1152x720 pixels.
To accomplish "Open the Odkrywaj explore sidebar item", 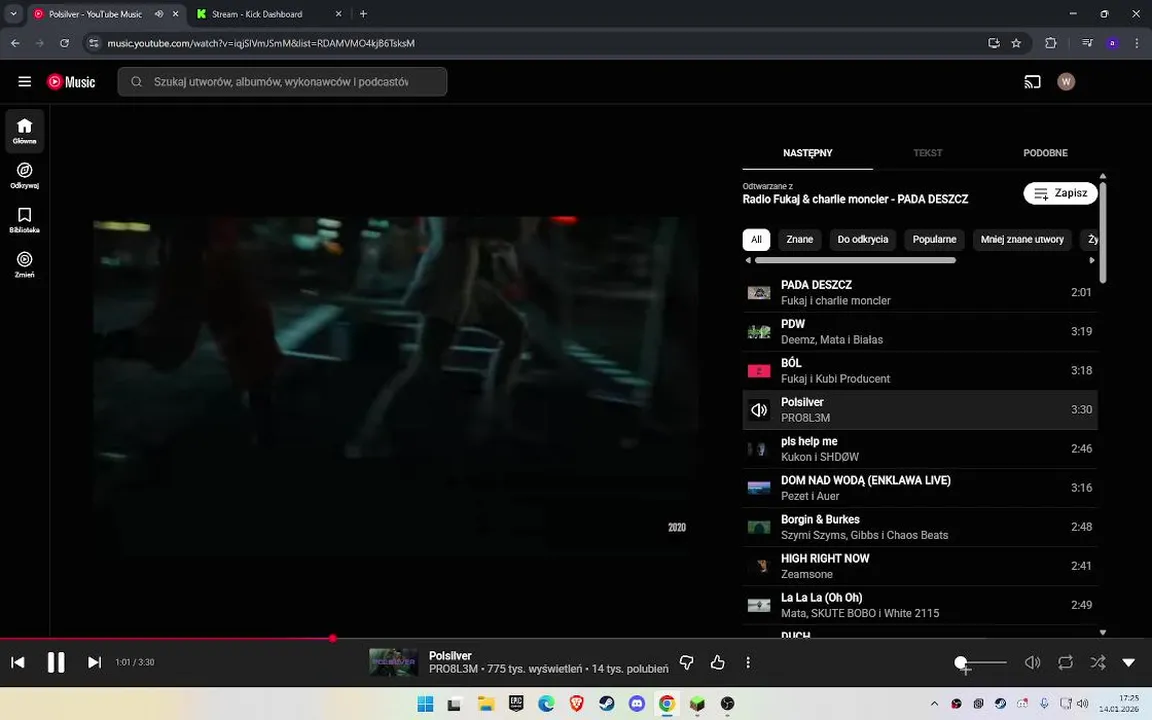I will [24, 176].
